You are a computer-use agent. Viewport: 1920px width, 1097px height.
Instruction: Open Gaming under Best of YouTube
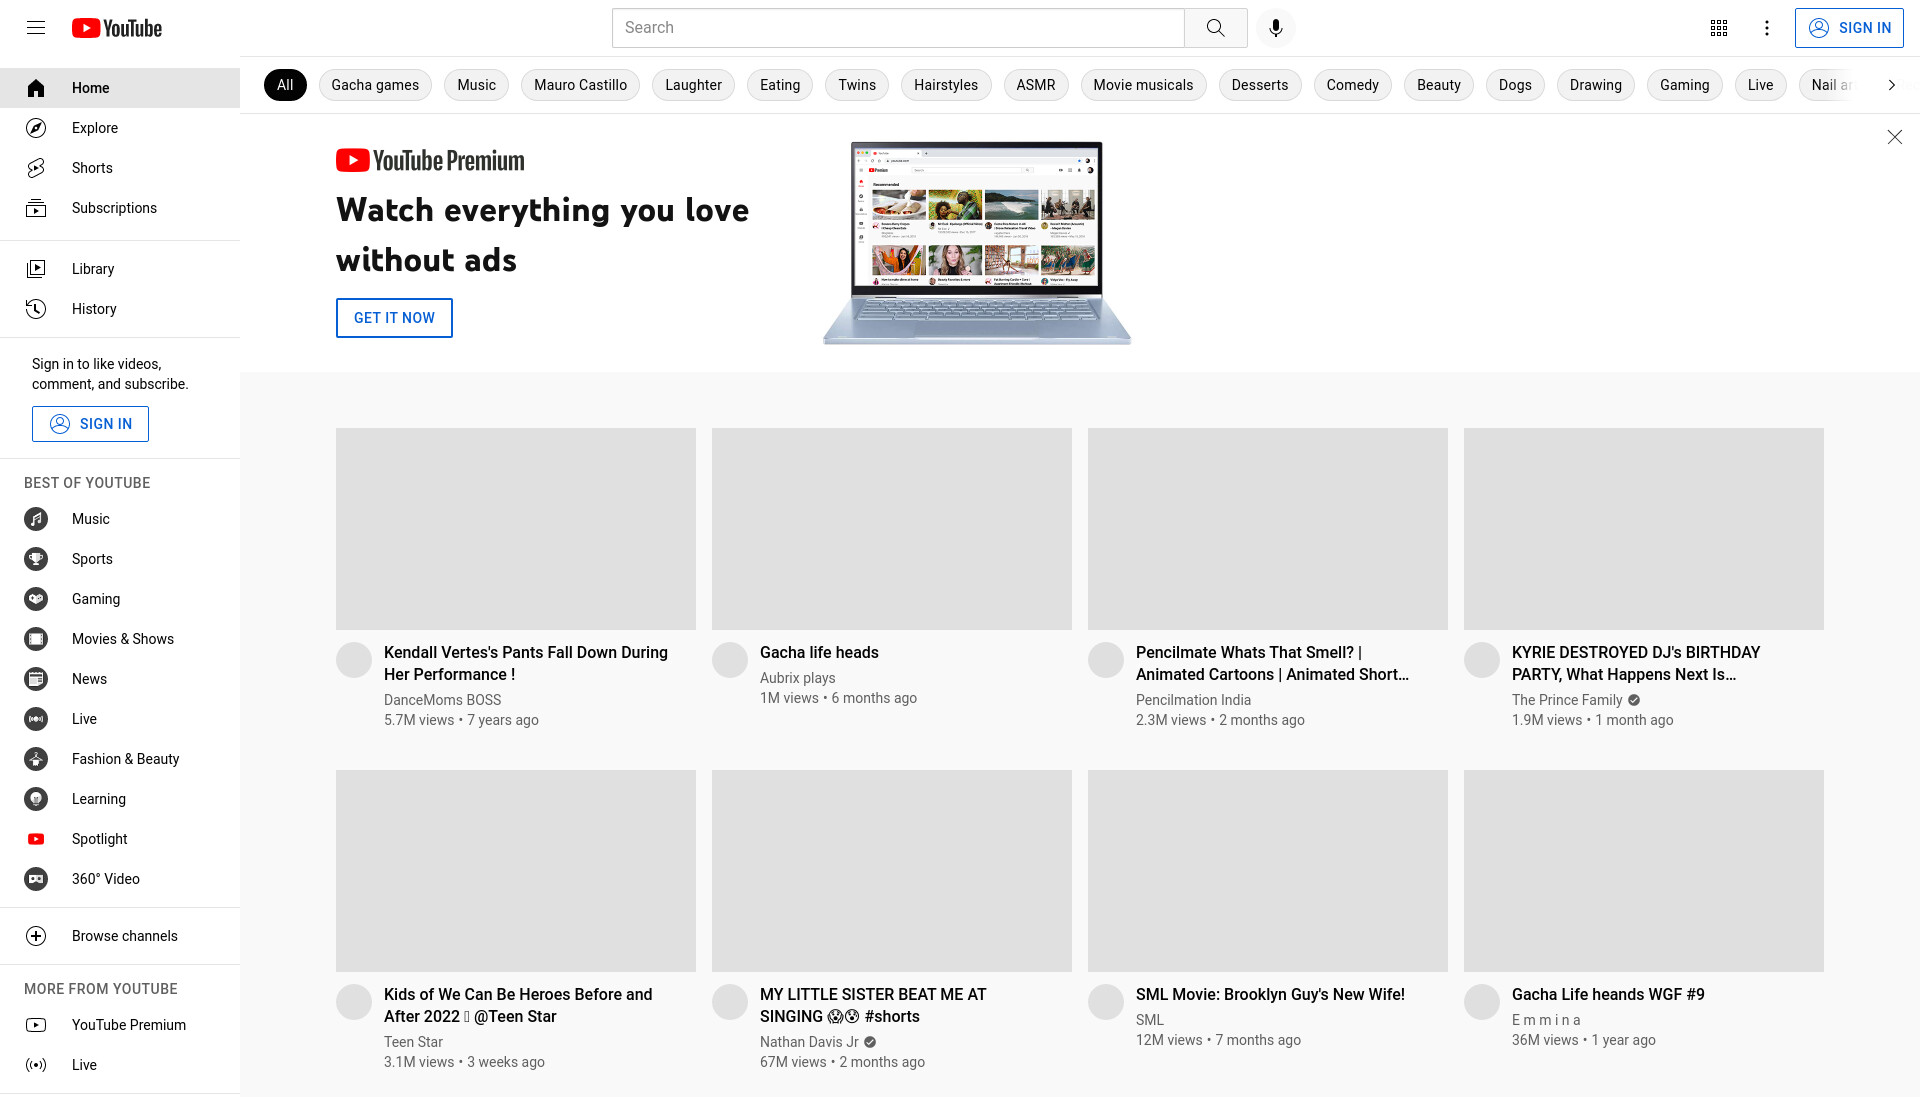tap(120, 599)
